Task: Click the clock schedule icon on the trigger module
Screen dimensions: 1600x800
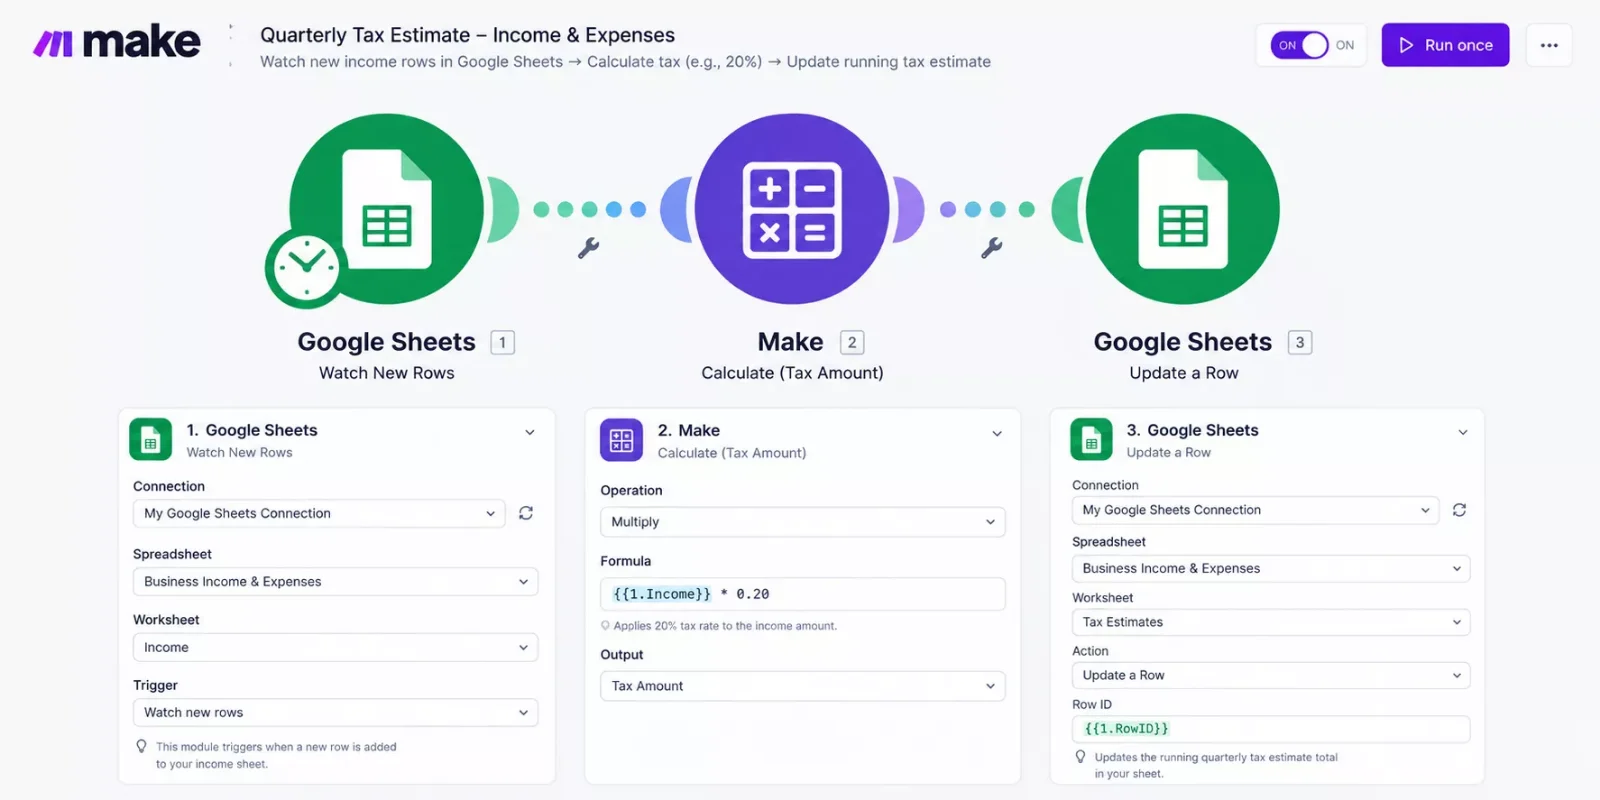Action: coord(306,268)
